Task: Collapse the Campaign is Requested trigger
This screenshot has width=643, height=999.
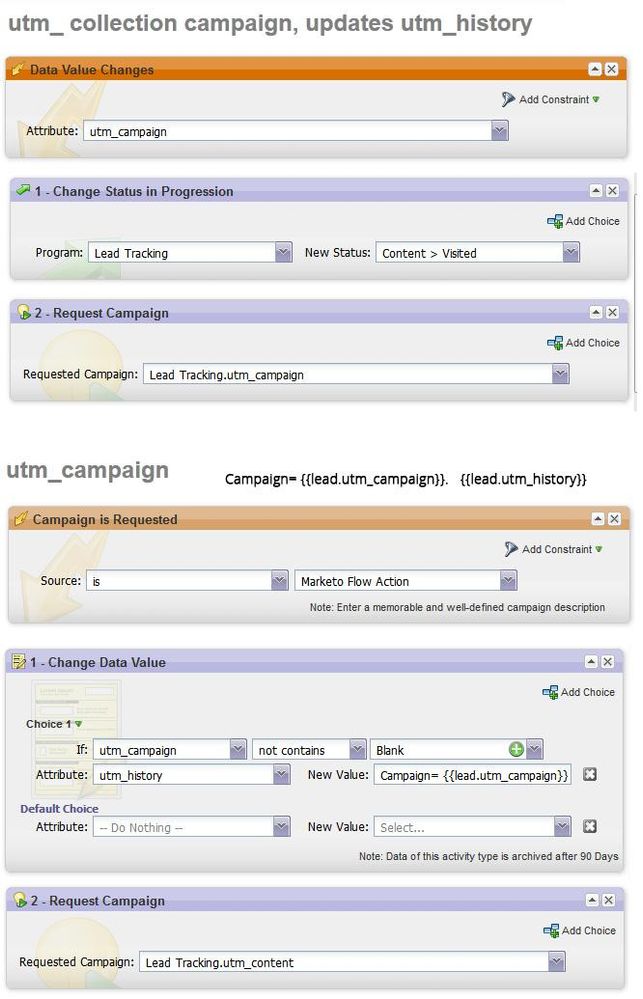Action: pyautogui.click(x=598, y=519)
